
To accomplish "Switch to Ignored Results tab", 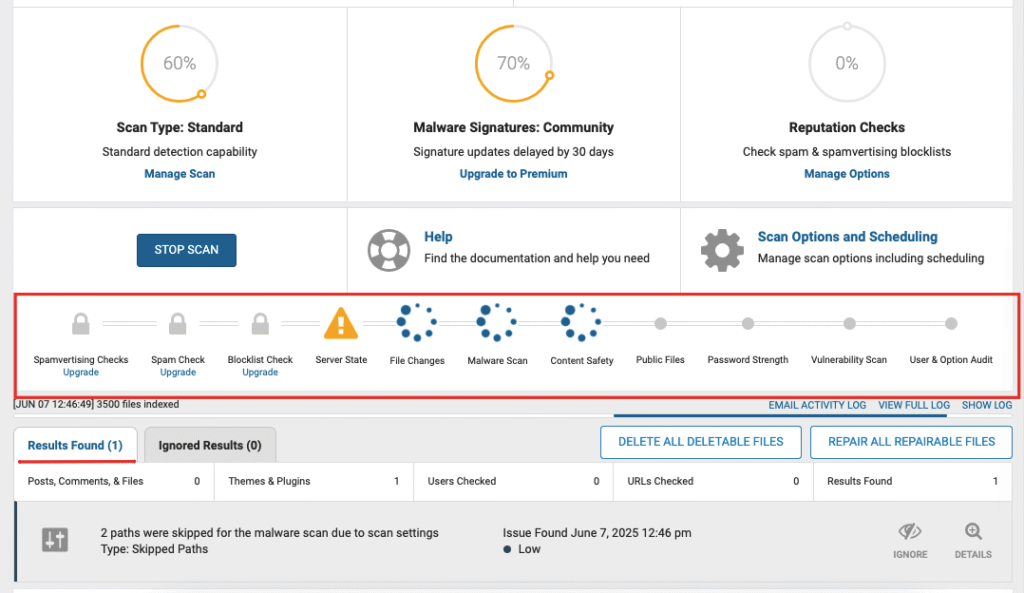I will (x=210, y=445).
